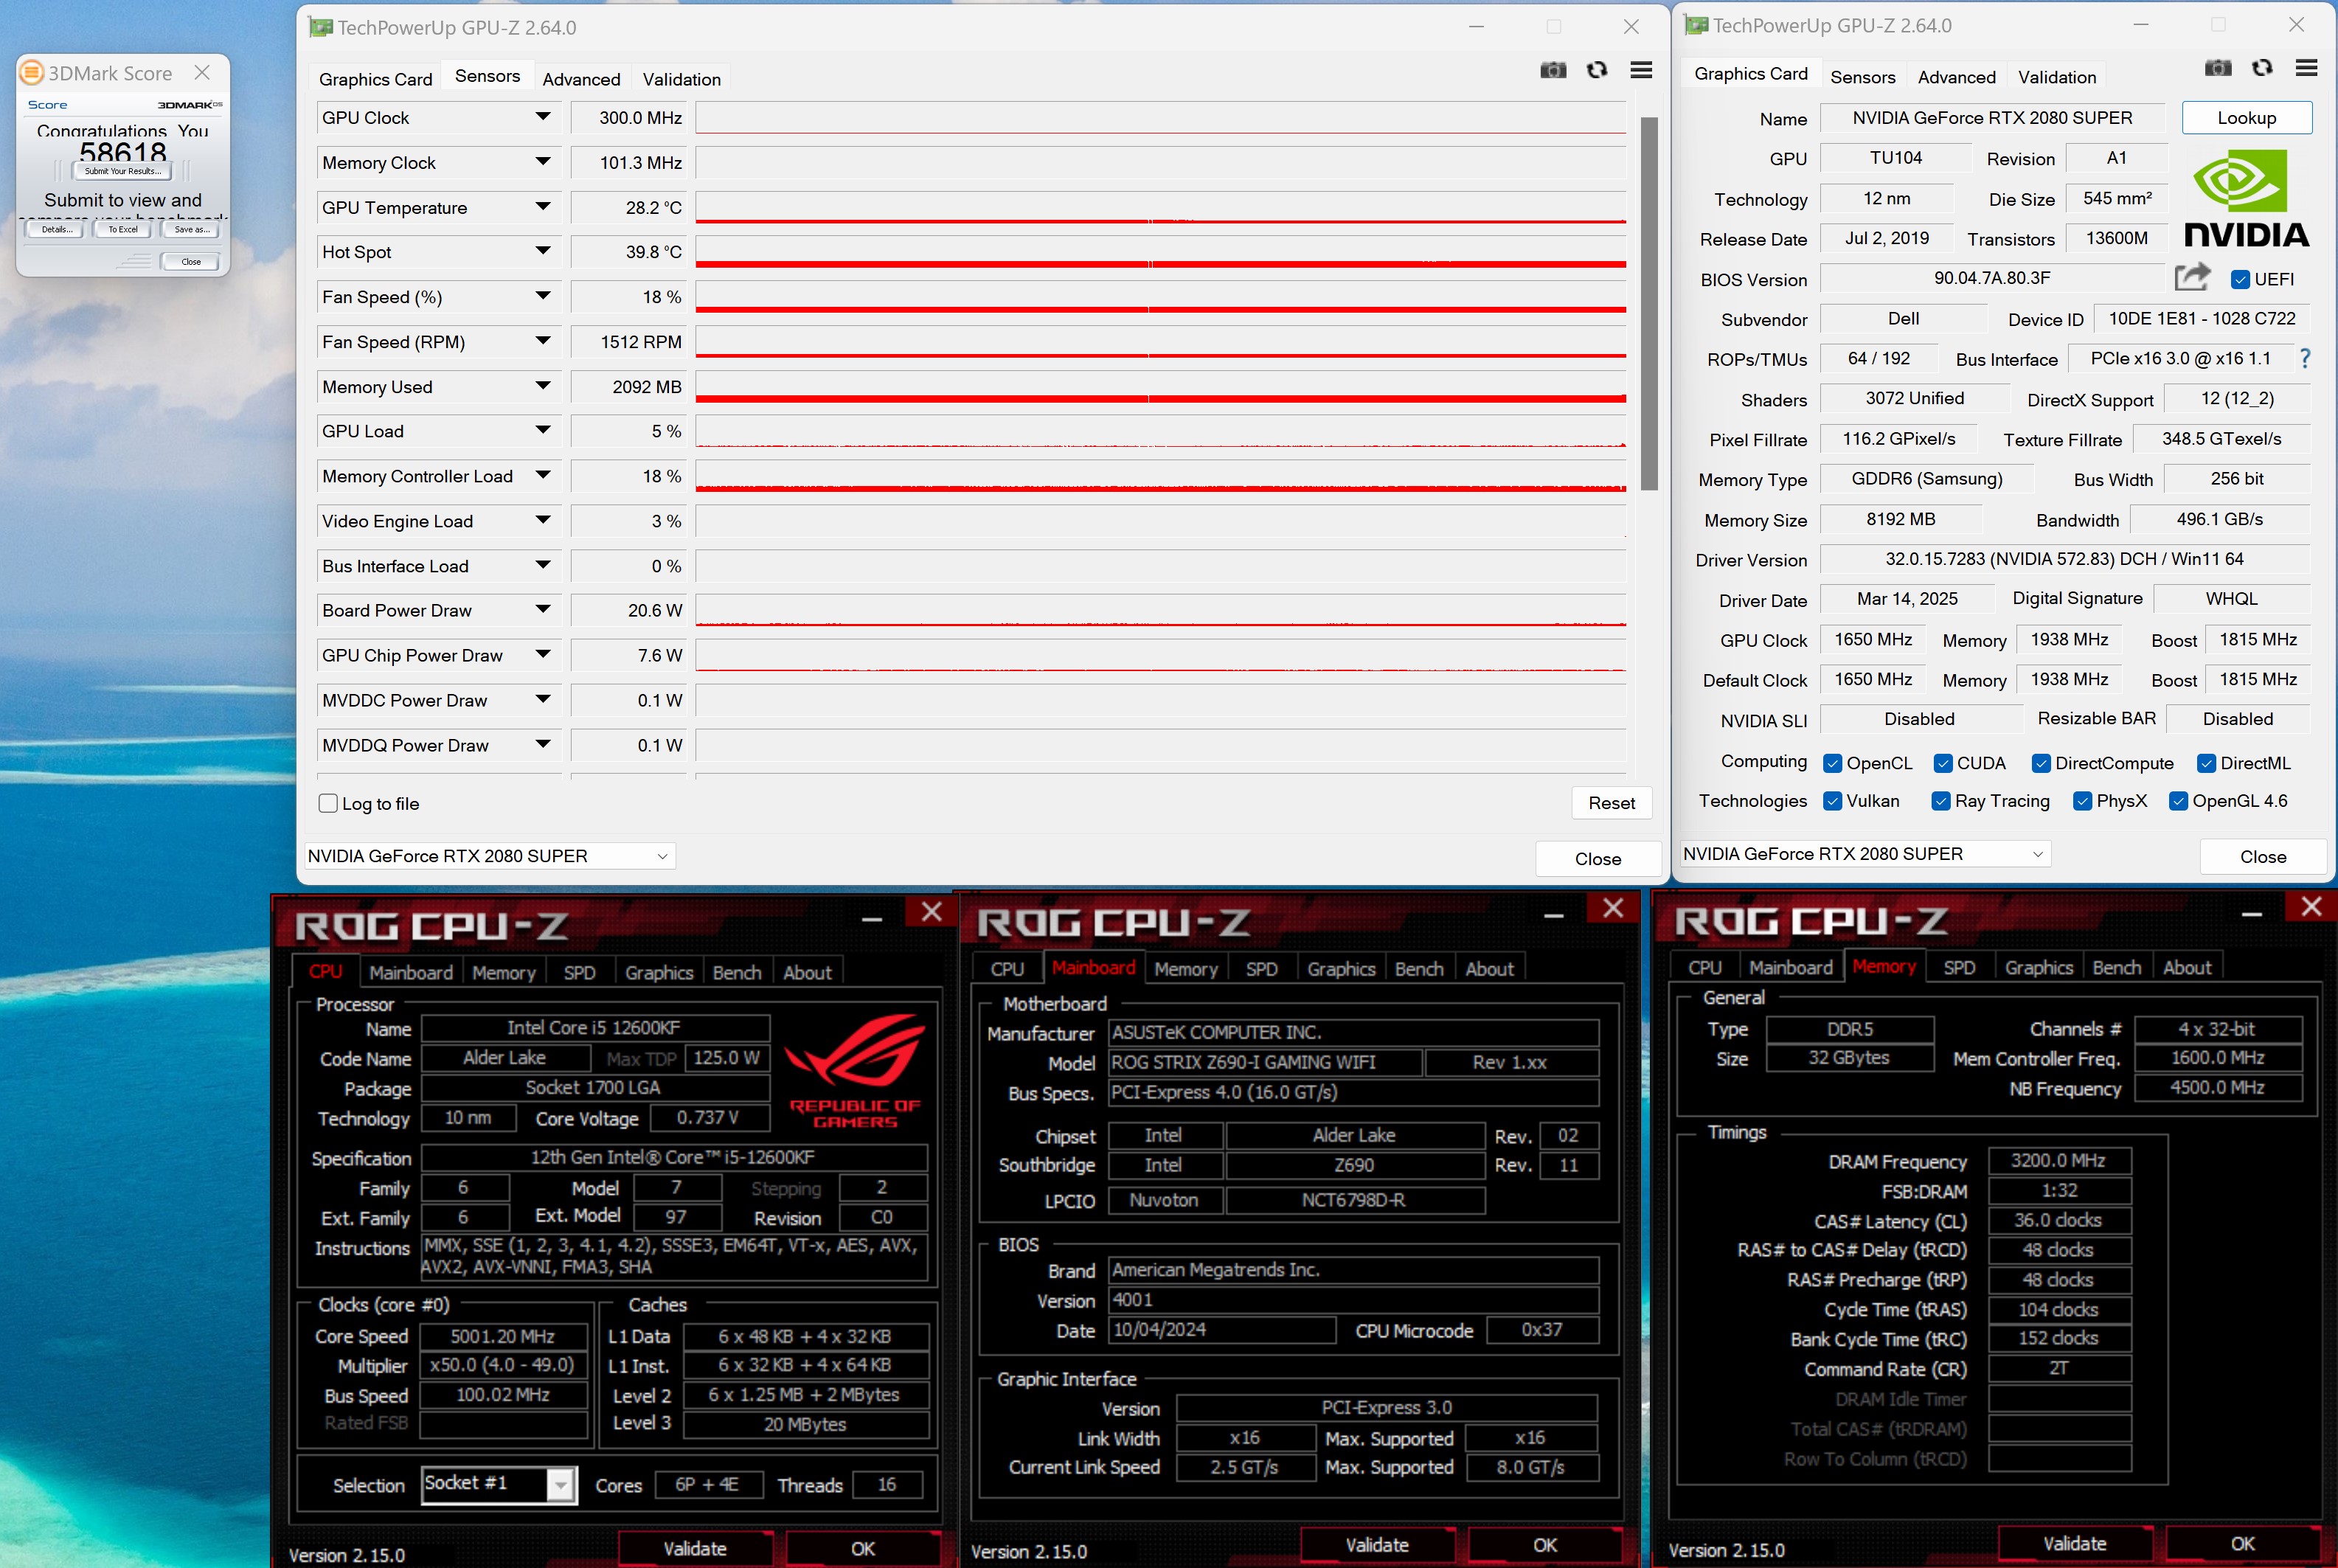Toggle the PhysX checkbox
2338x1568 pixels.
[2082, 801]
